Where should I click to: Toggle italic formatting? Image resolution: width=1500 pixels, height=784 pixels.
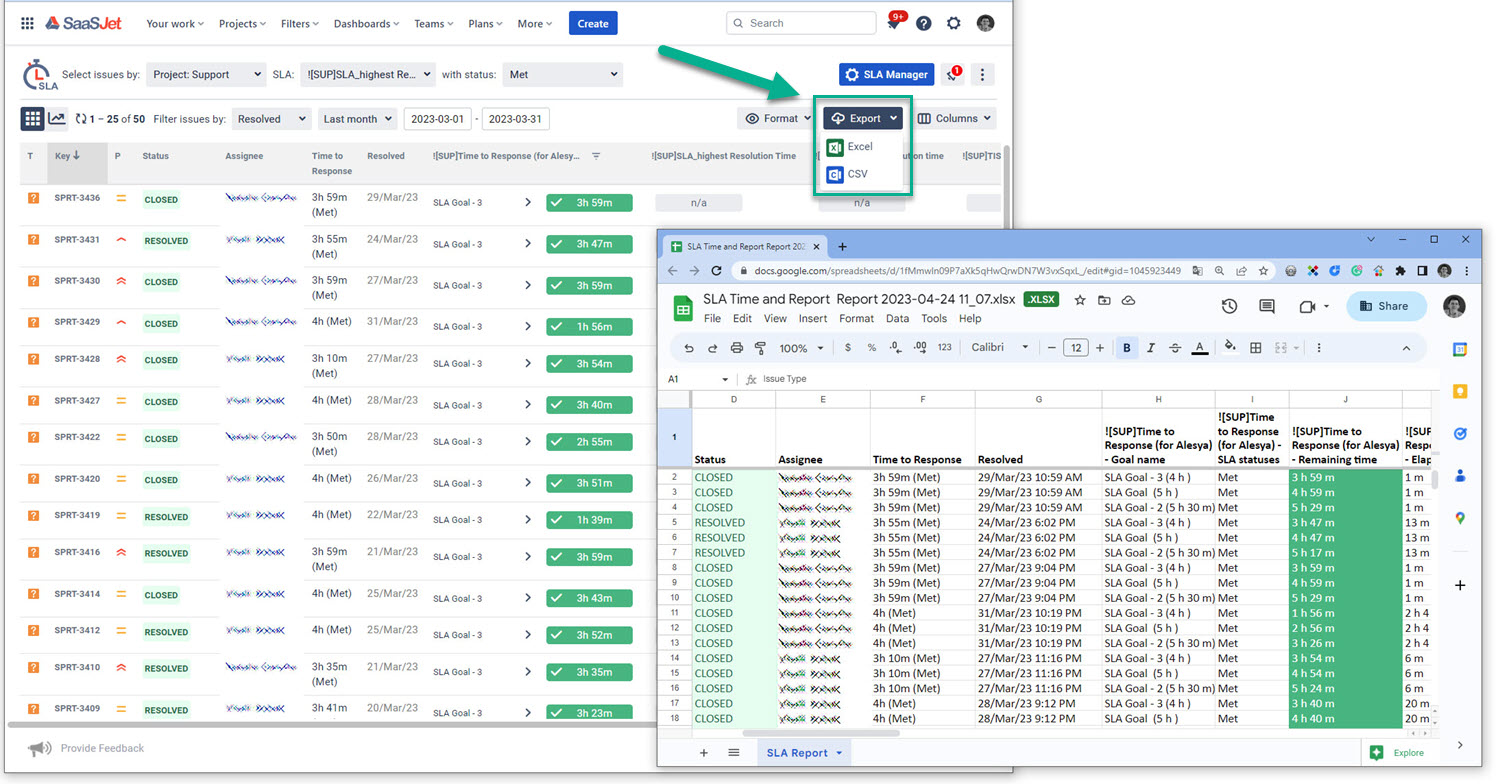(1150, 347)
